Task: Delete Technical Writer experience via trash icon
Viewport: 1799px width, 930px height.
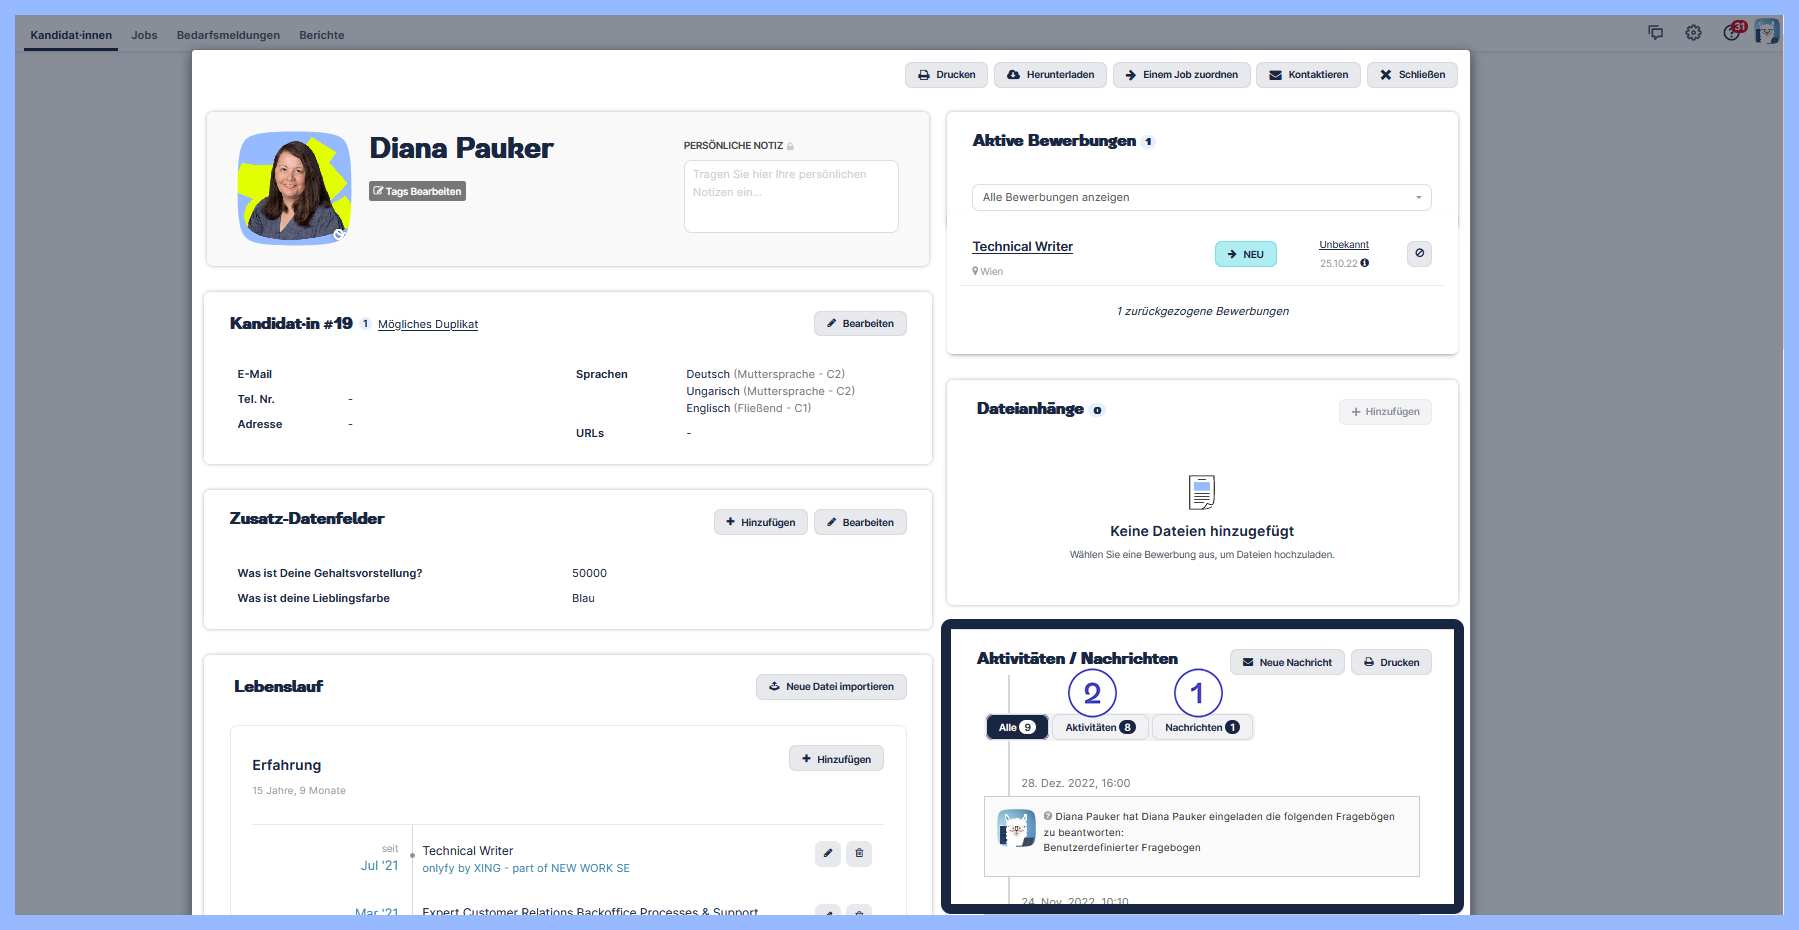Action: click(x=859, y=853)
